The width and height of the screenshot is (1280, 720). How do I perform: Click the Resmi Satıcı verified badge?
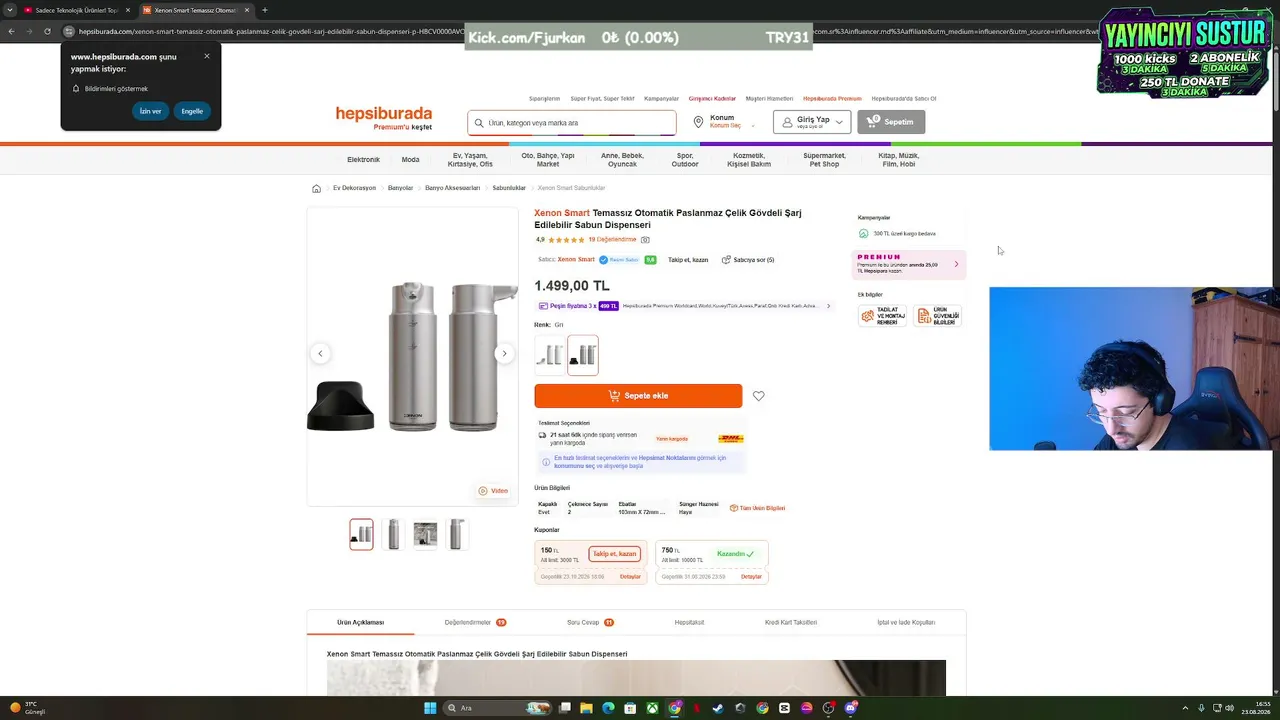[x=619, y=260]
